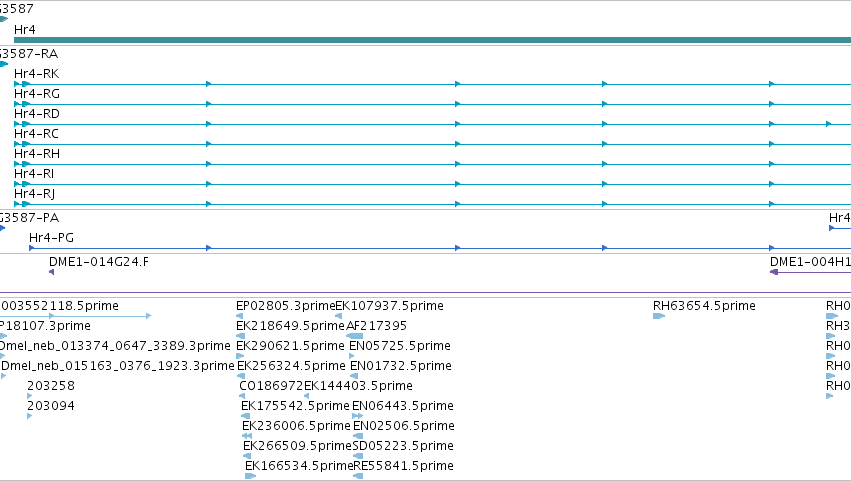Click the start arrow of Hr4-PG feature
The width and height of the screenshot is (851, 481).
point(32,248)
